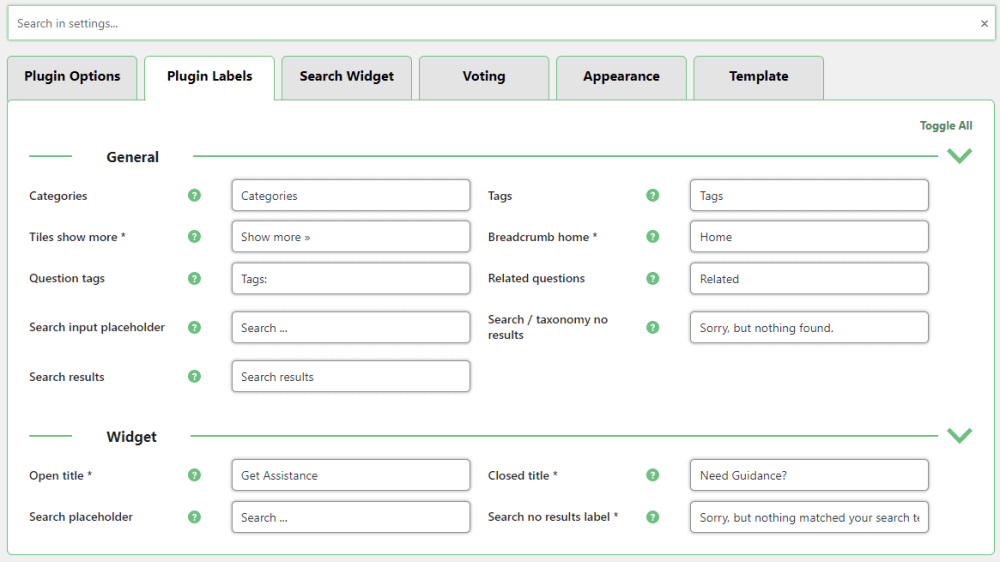1000x562 pixels.
Task: Click help icon beside Tiles show more
Action: coord(194,237)
